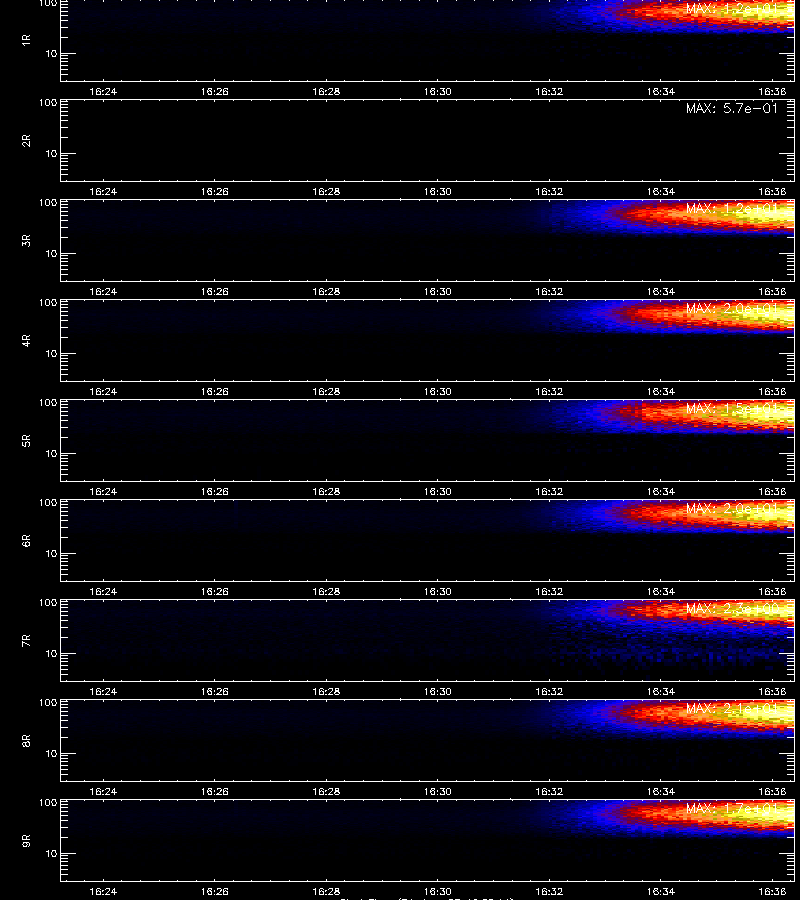The image size is (800, 900).
Task: Click the MAX: 1.7e+01 annotation in 9R panel
Action: (x=732, y=808)
